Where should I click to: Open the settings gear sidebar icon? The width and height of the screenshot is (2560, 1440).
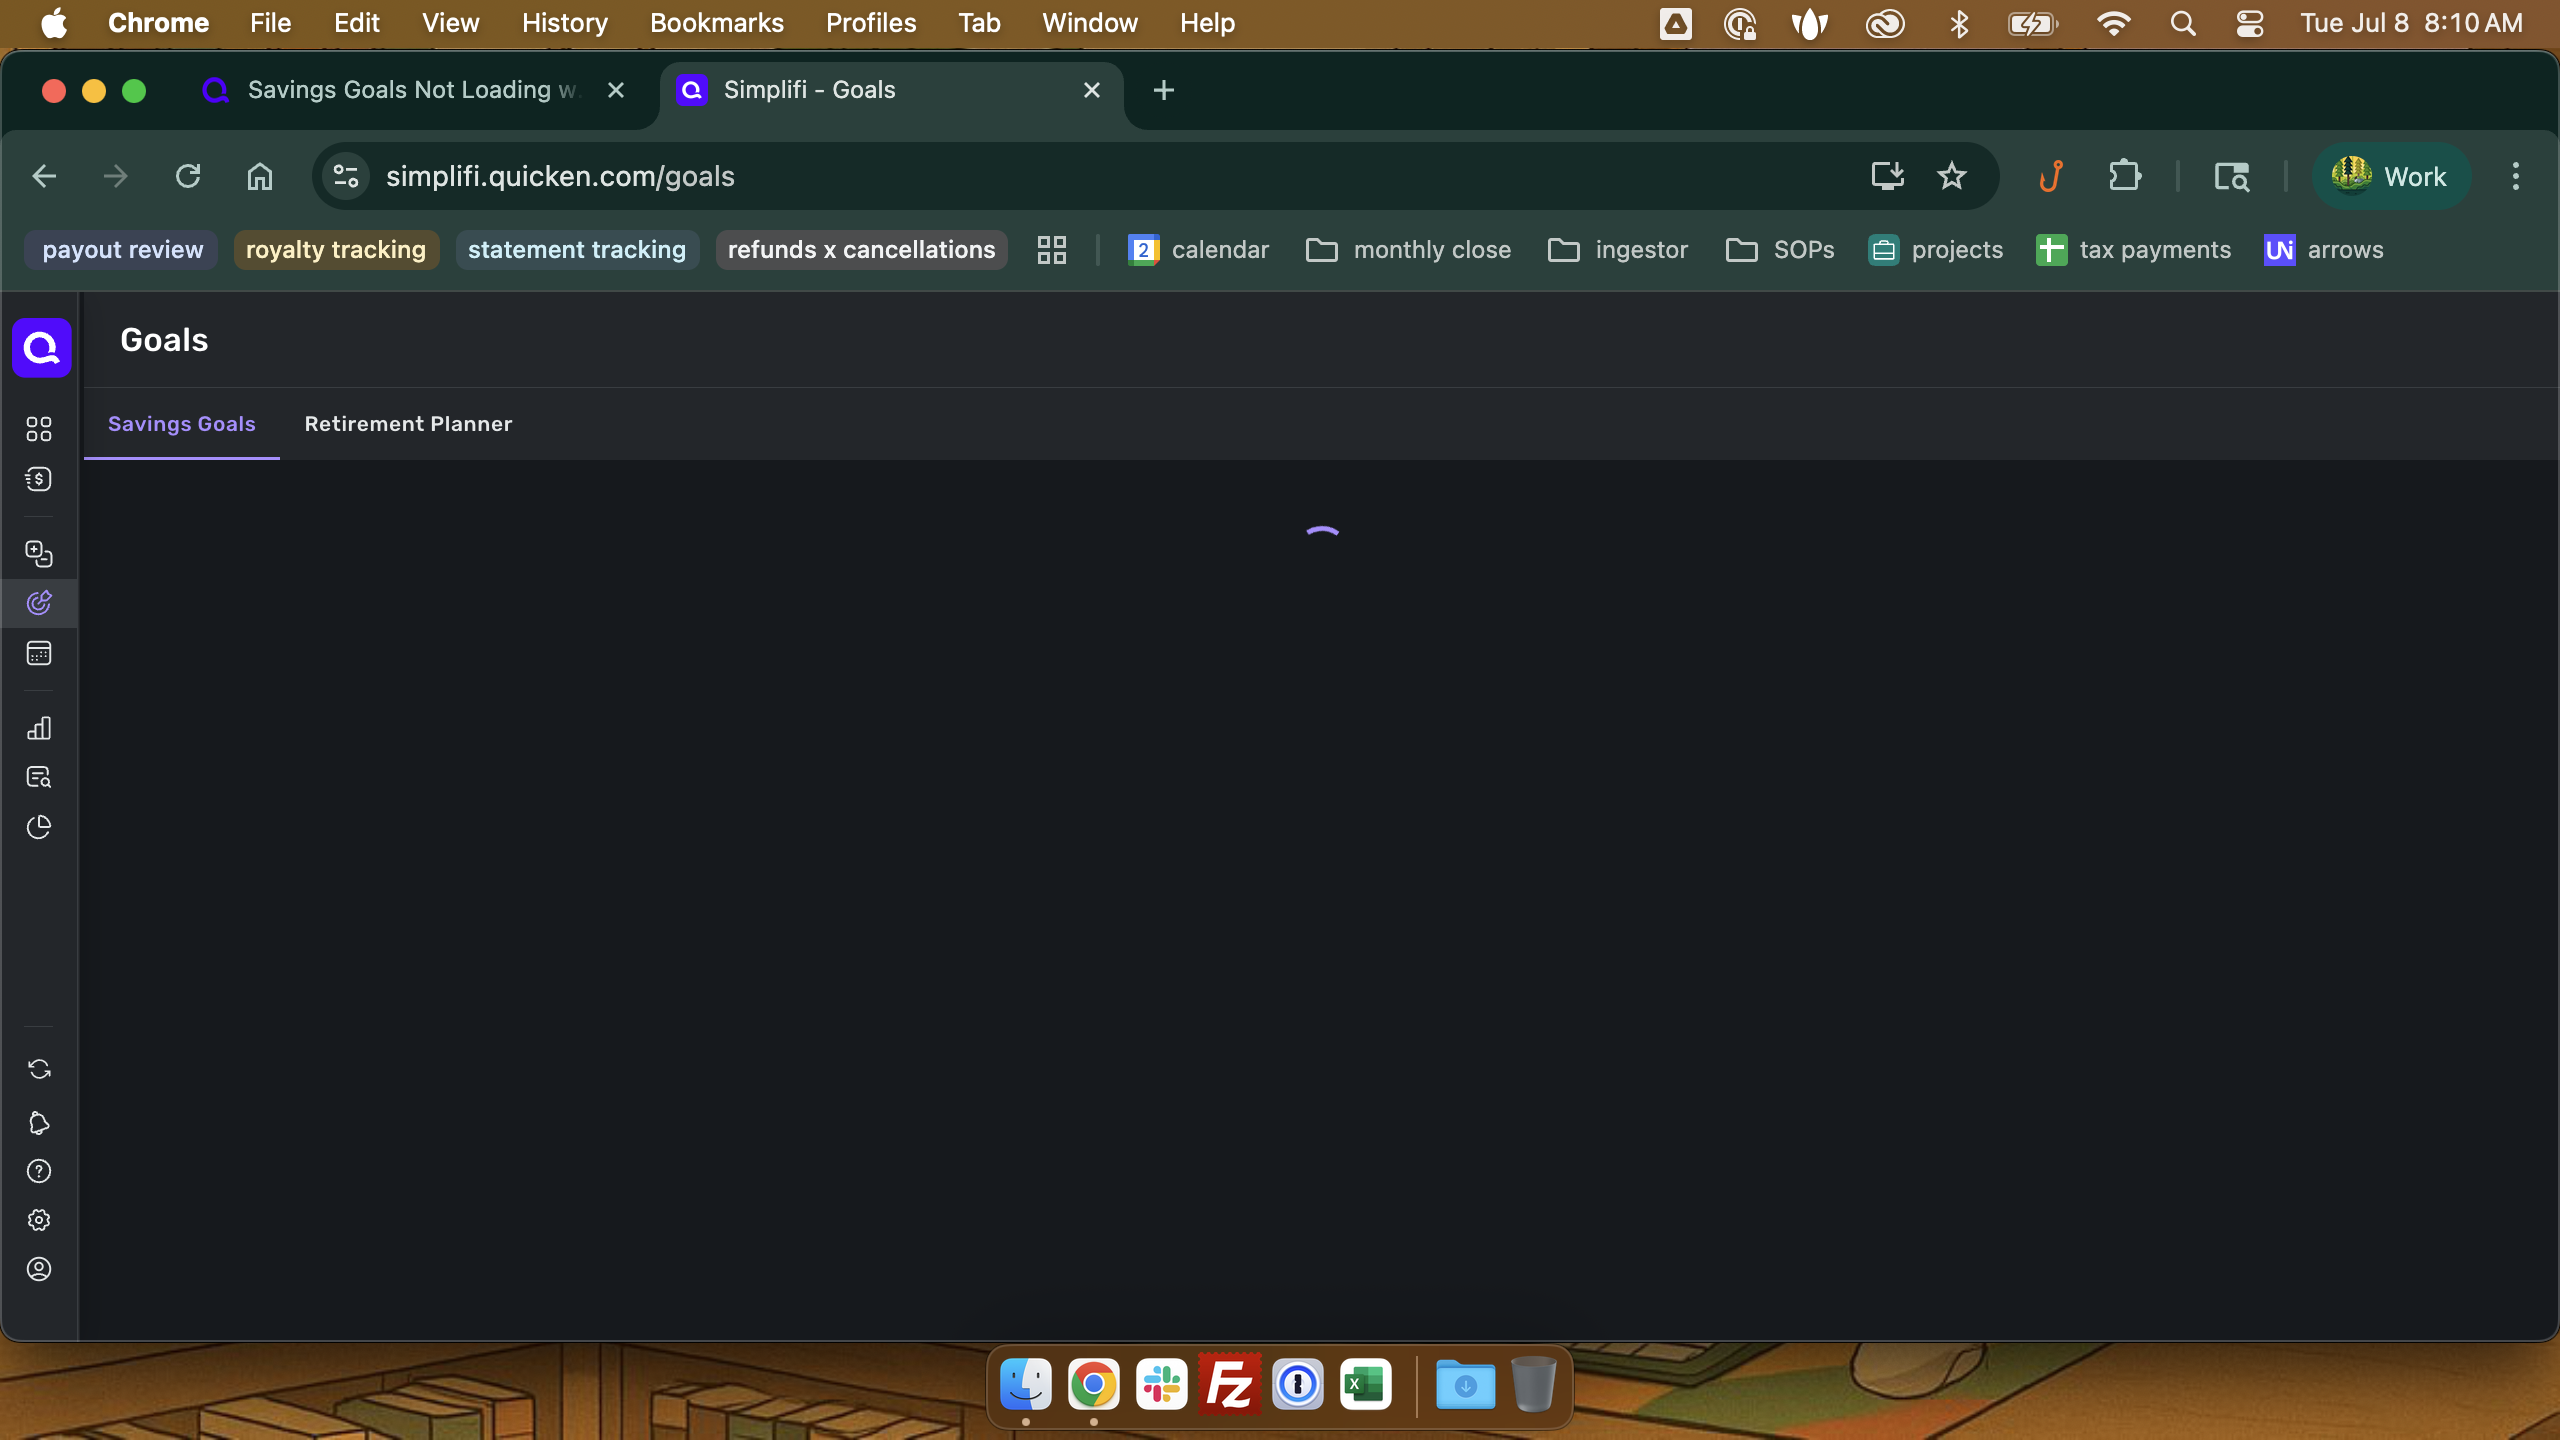tap(39, 1220)
